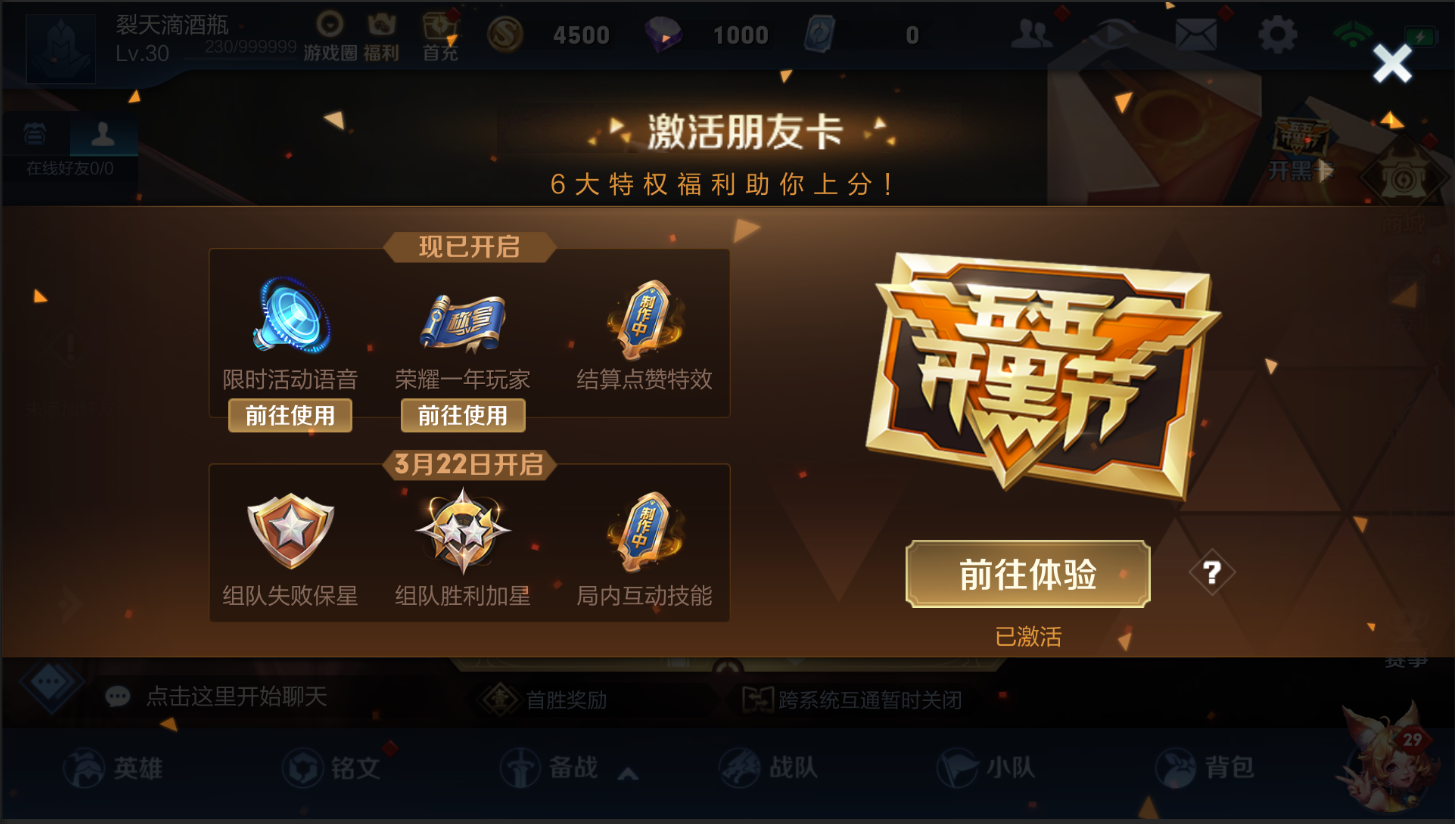Screen dimensions: 1455x824
Task: Select the 荣耀一年玩家 blue scroll icon
Action: [x=462, y=323]
